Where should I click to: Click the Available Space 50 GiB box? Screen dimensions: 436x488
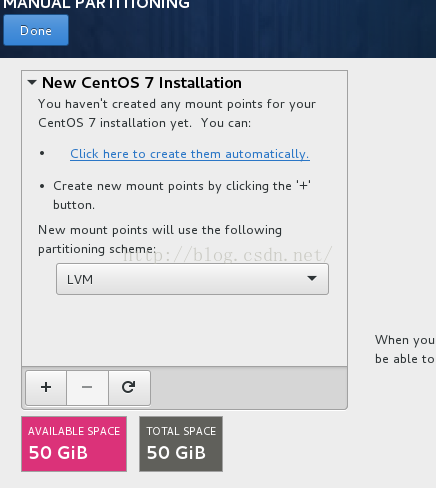click(x=74, y=444)
